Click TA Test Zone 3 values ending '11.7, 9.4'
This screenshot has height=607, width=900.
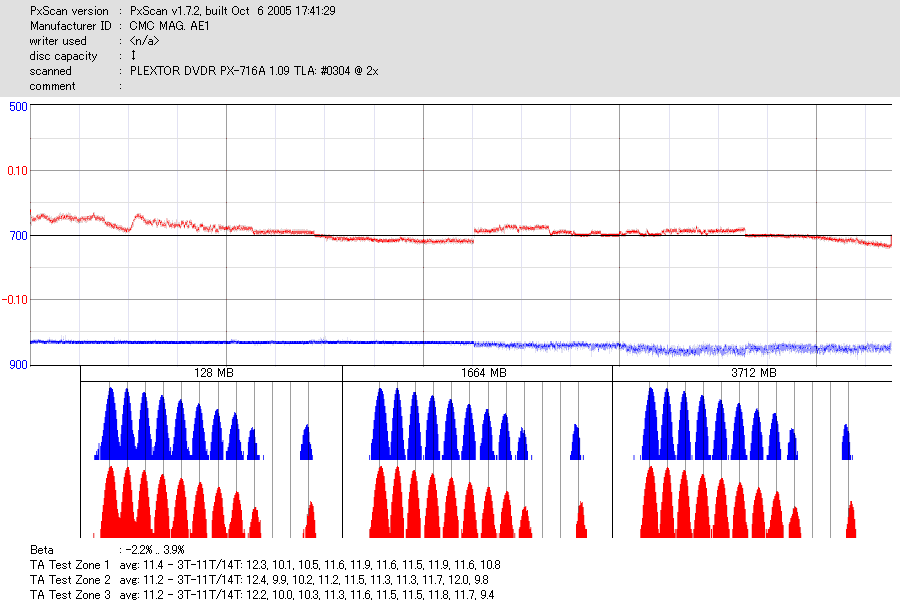(474, 594)
